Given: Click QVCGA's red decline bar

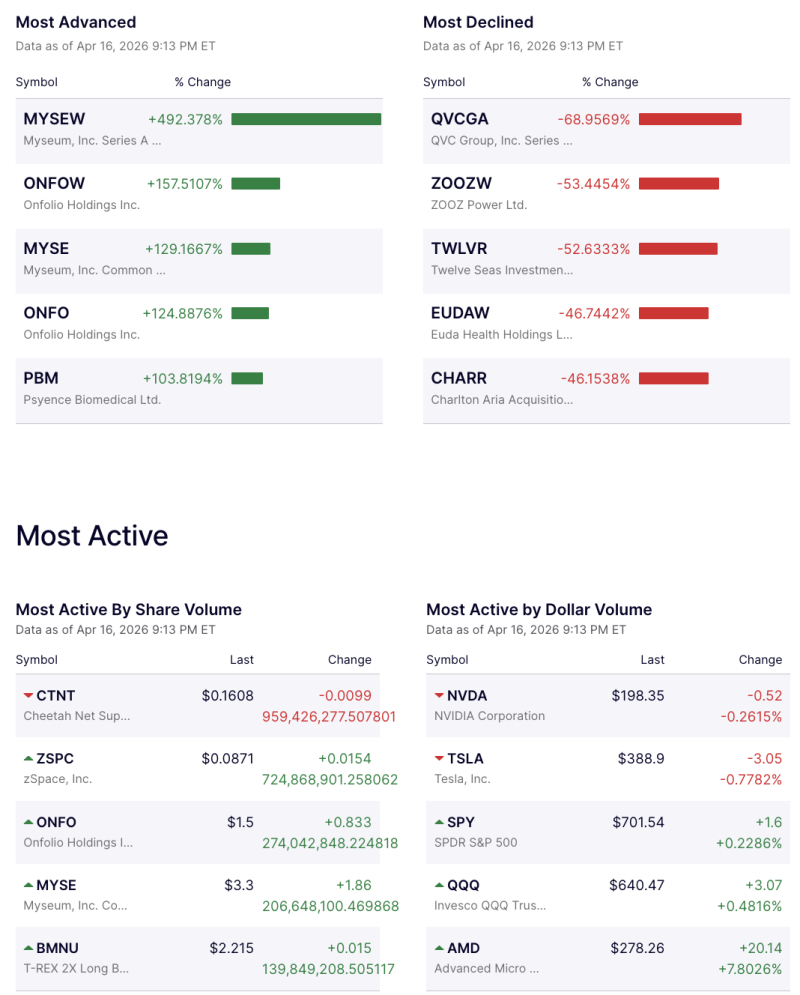Looking at the screenshot, I should [x=690, y=118].
